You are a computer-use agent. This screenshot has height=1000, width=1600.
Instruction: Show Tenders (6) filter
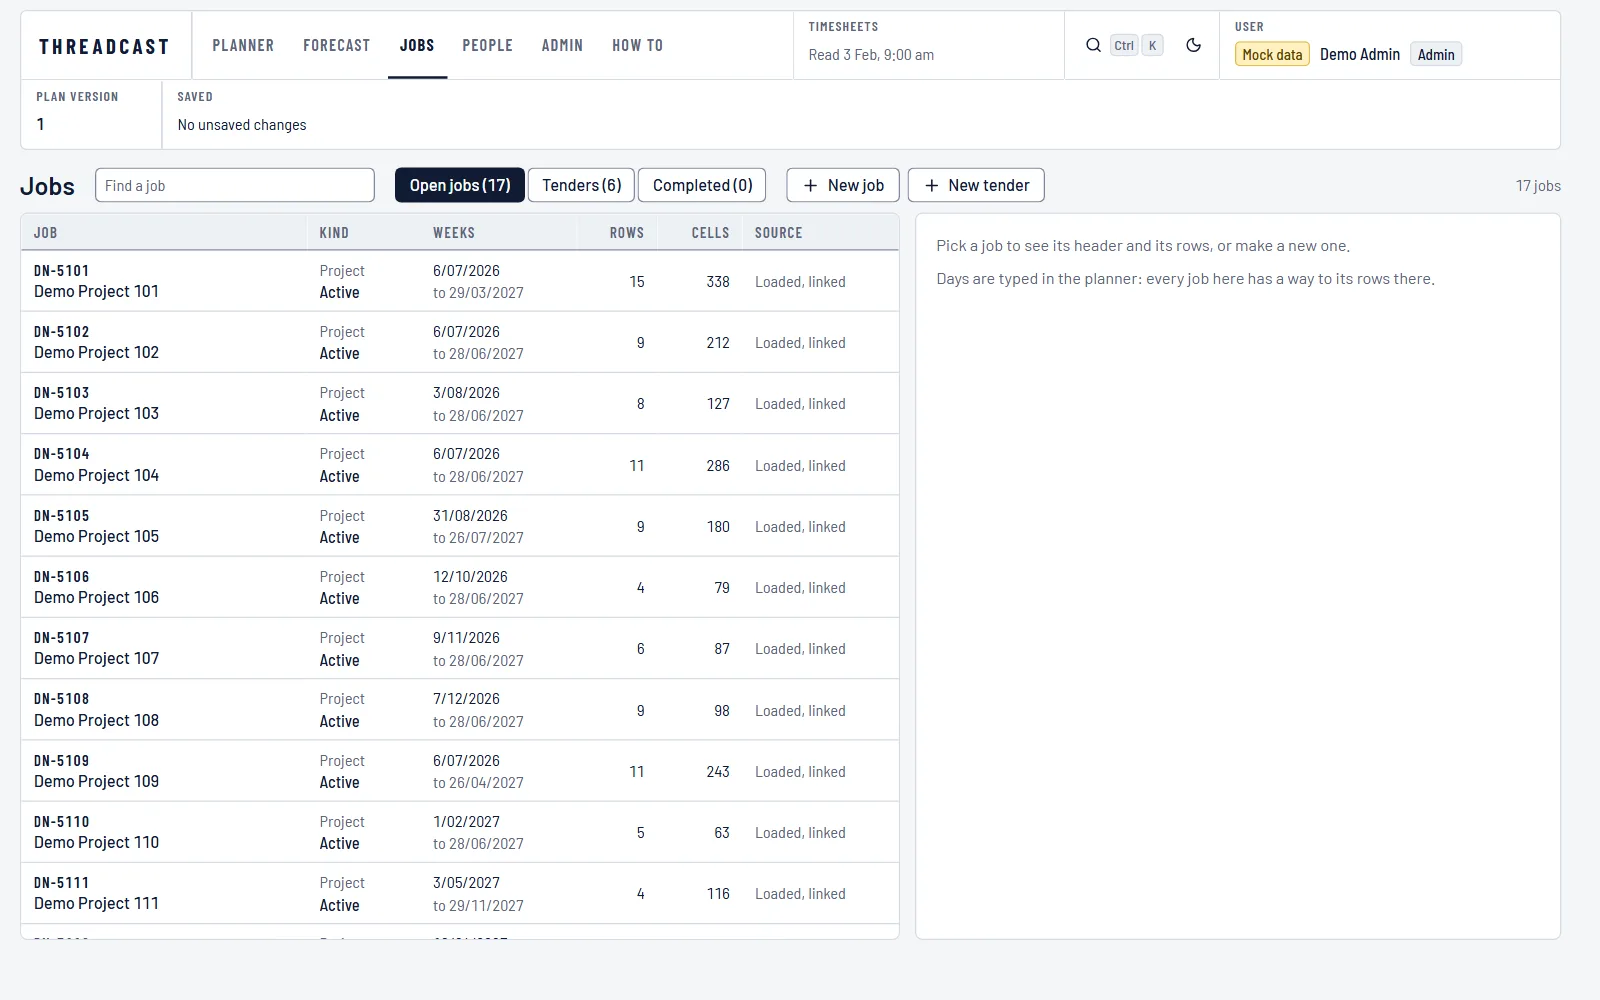(x=581, y=185)
